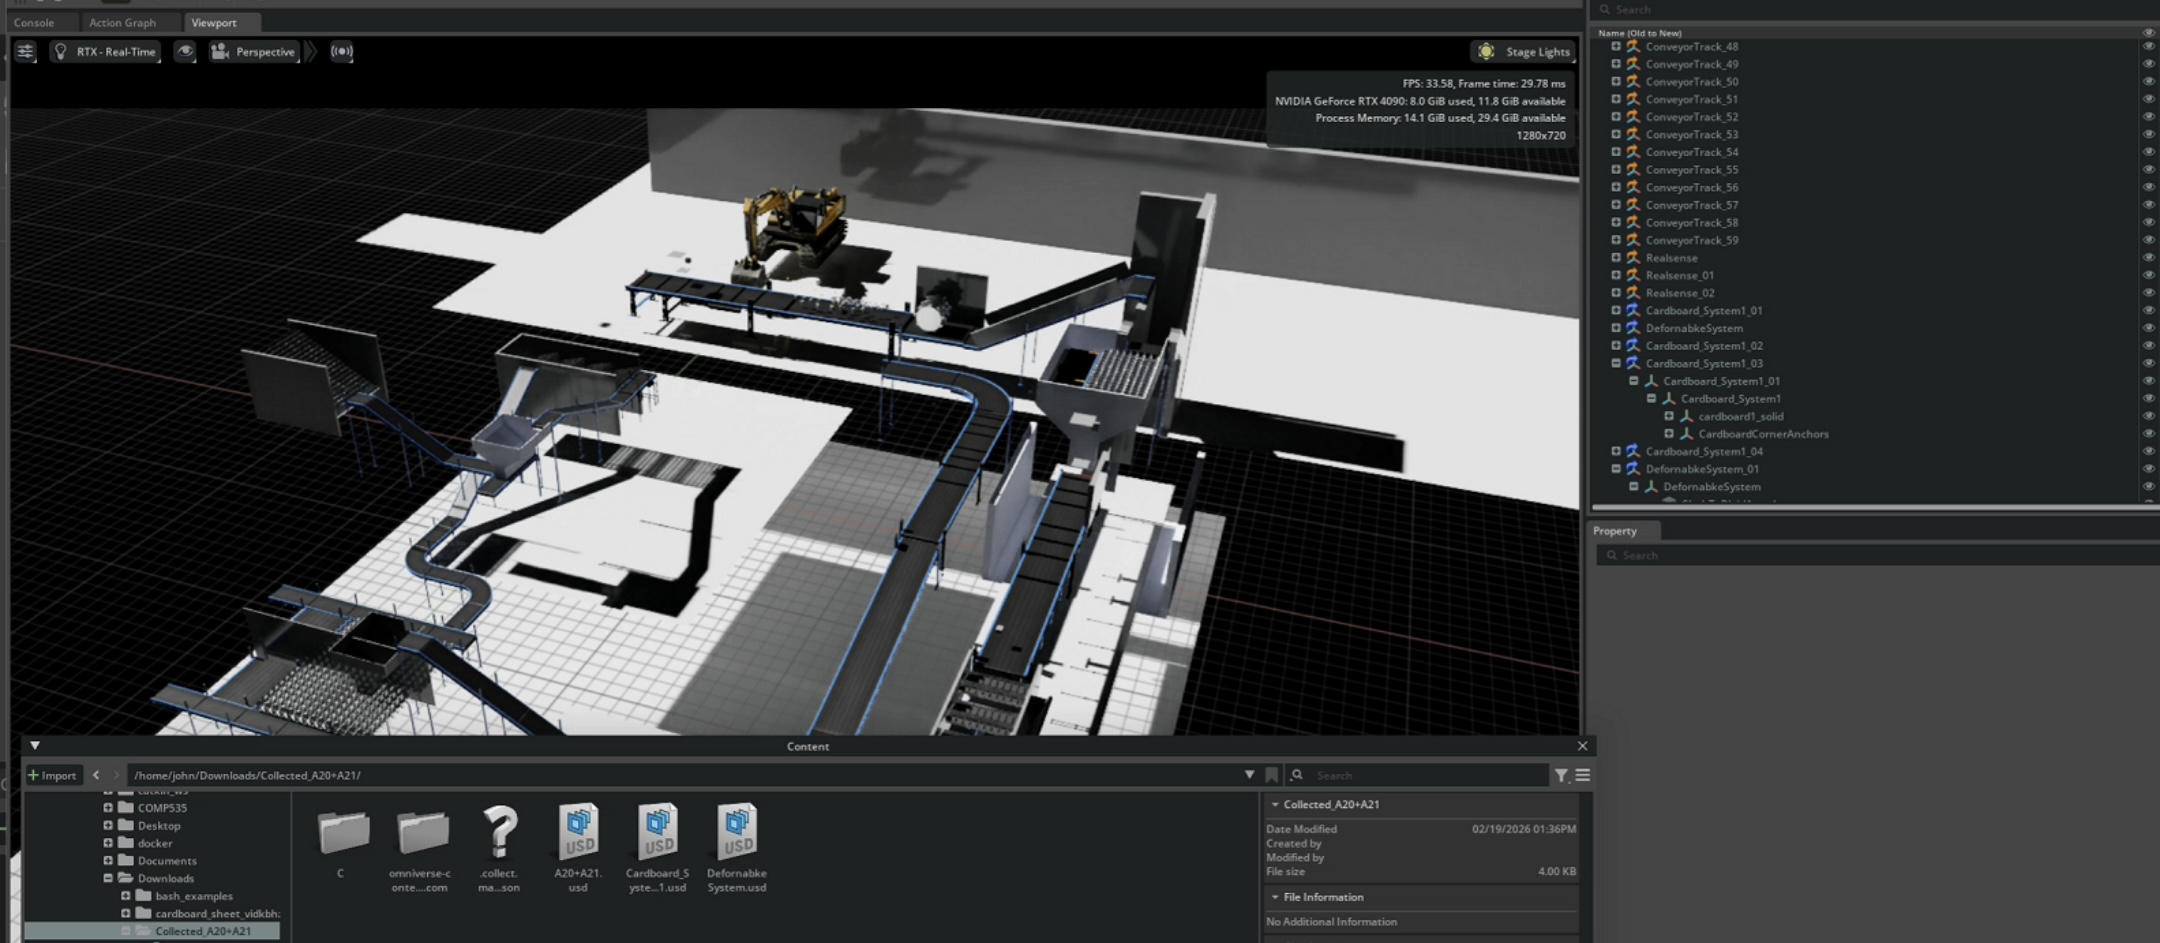Select the DefornabkeSystem.usd file icon
Image resolution: width=2160 pixels, height=943 pixels.
[x=737, y=832]
